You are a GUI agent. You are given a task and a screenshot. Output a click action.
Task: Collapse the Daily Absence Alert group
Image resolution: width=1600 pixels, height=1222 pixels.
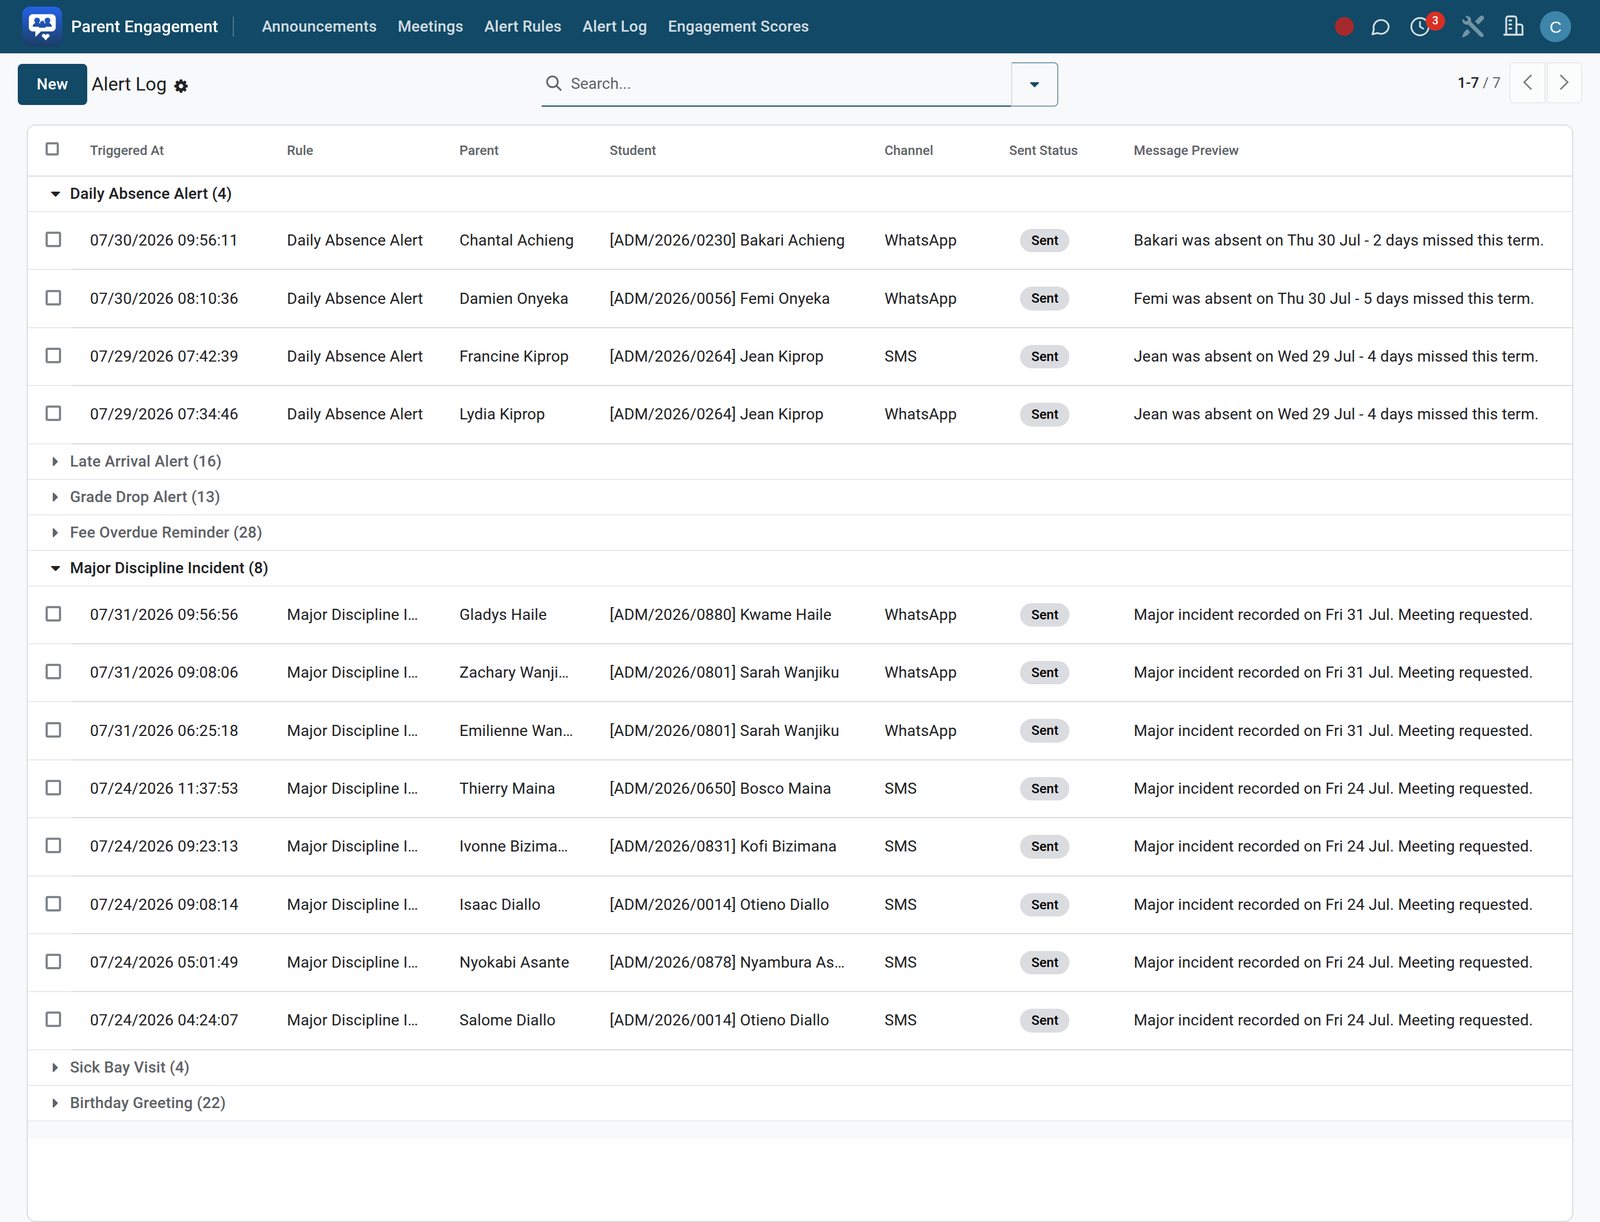click(x=150, y=194)
